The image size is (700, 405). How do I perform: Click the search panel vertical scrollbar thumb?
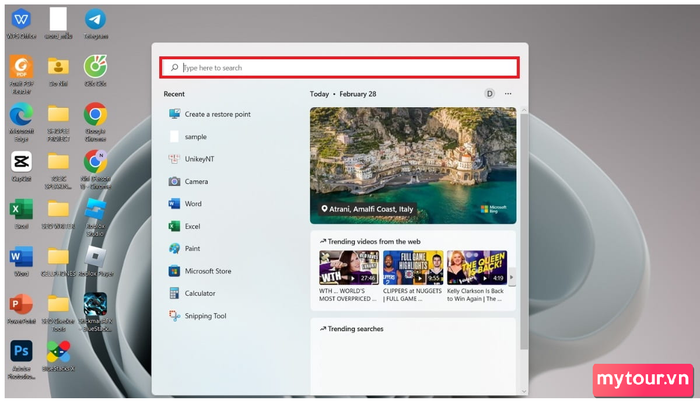click(x=524, y=231)
